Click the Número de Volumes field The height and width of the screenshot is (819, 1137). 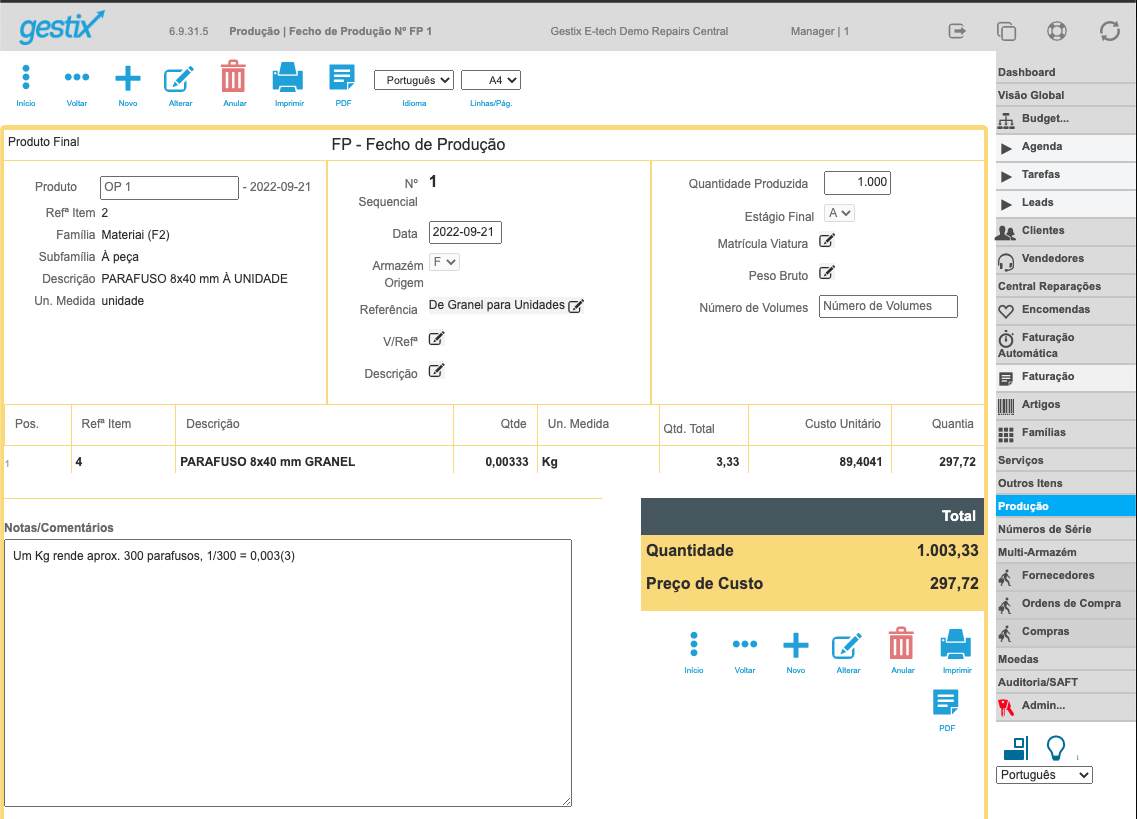coord(888,306)
